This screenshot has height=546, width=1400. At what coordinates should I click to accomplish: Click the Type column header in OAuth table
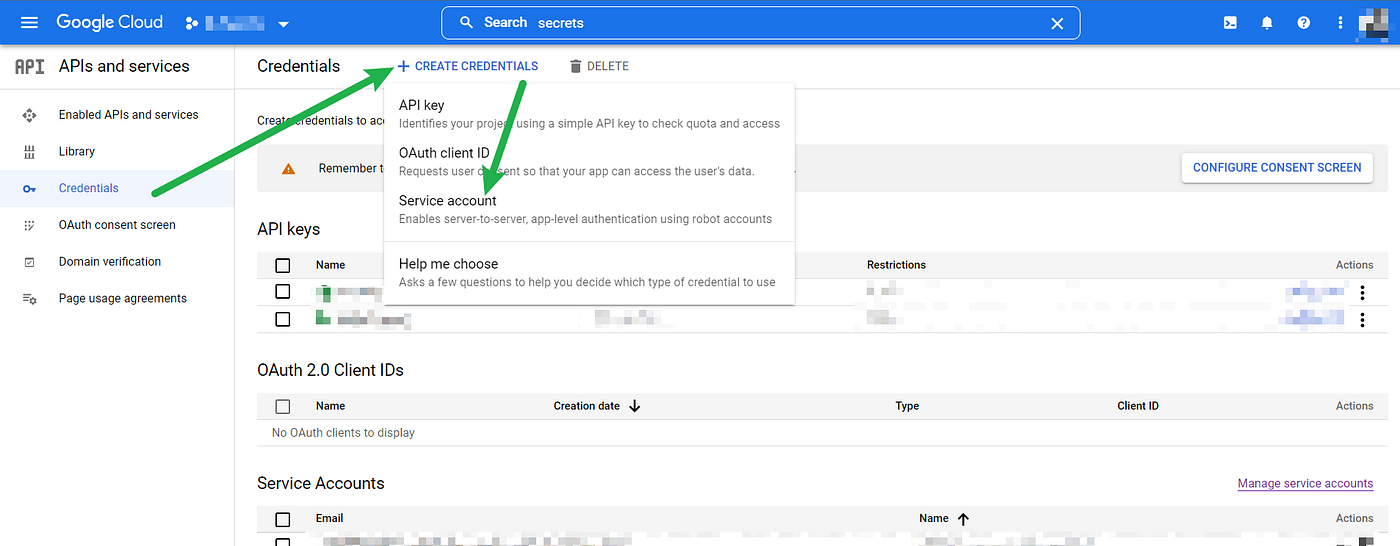(907, 406)
